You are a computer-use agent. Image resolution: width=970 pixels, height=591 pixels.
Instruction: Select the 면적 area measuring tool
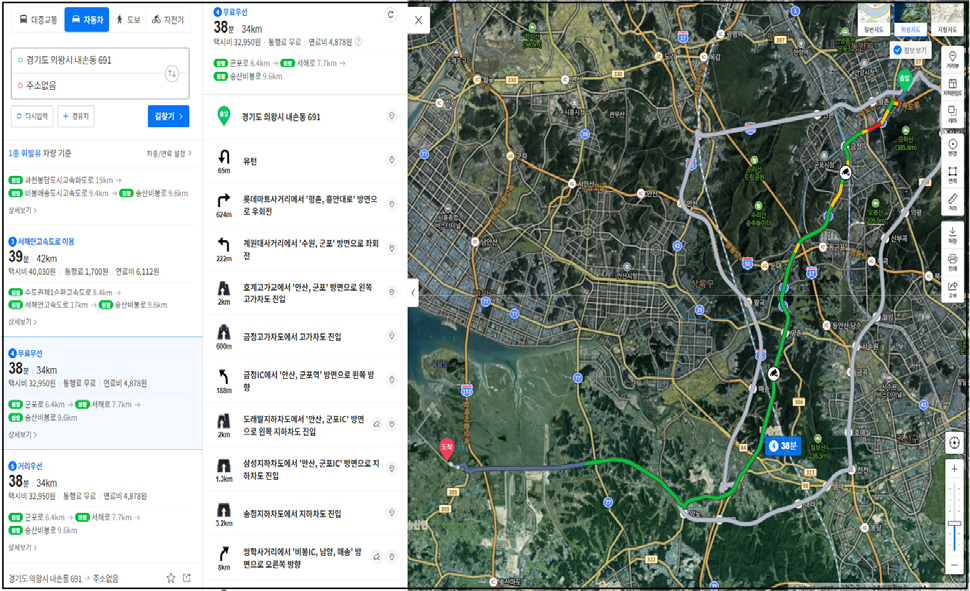click(953, 175)
